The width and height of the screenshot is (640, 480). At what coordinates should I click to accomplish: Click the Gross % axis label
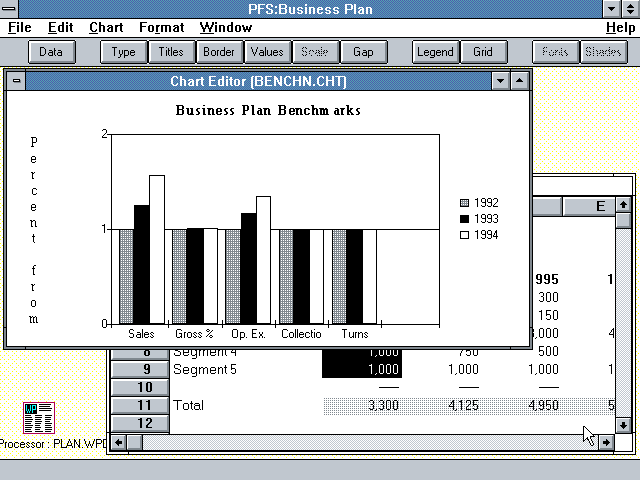[194, 334]
